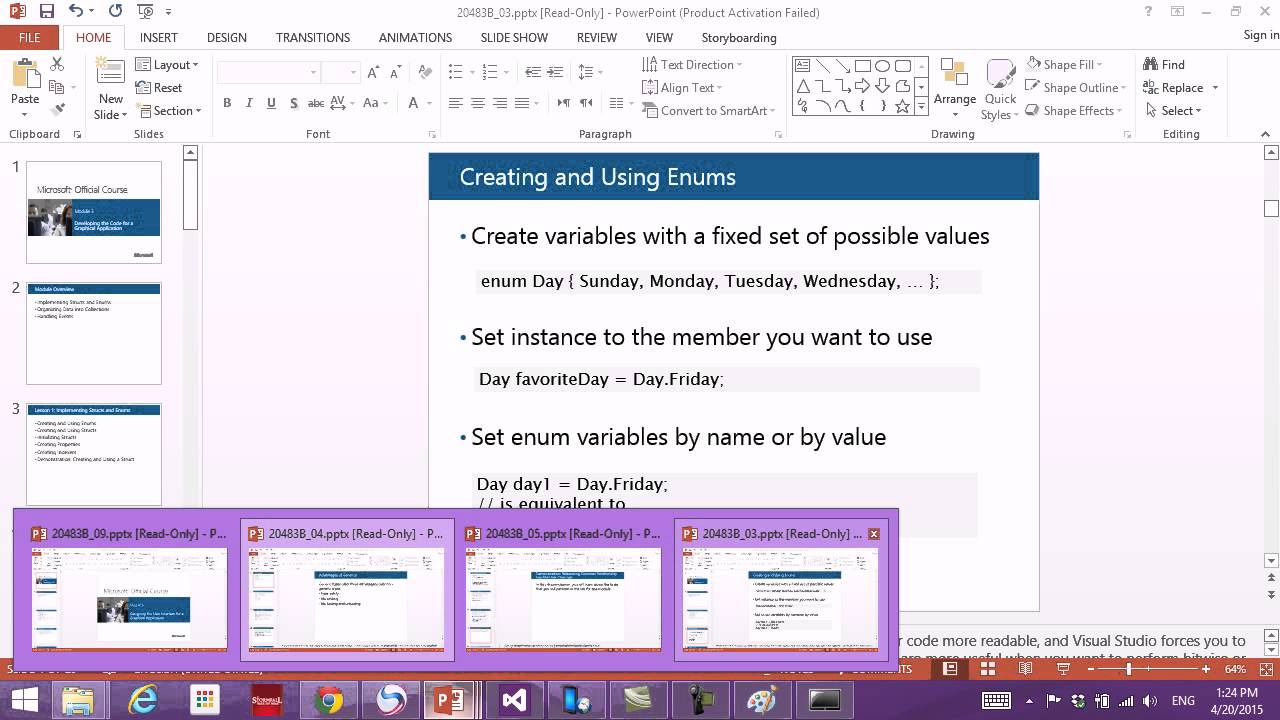Switch to the ANIMATIONS ribbon tab

pyautogui.click(x=415, y=37)
